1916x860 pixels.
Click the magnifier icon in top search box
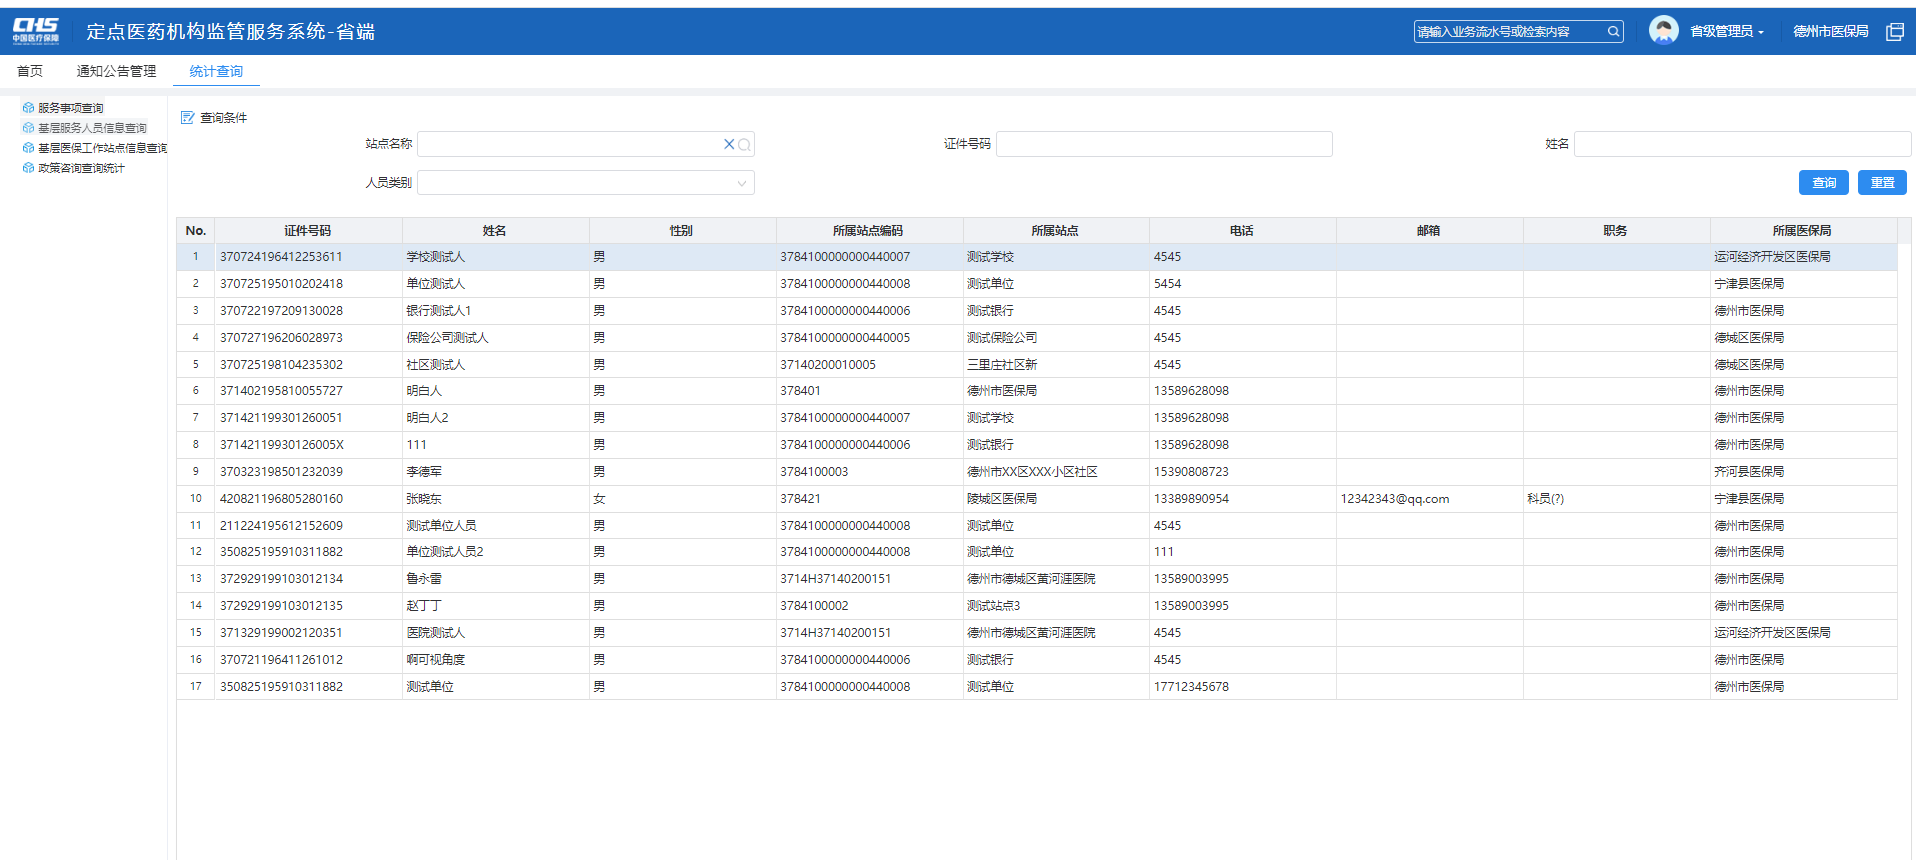click(x=1613, y=32)
